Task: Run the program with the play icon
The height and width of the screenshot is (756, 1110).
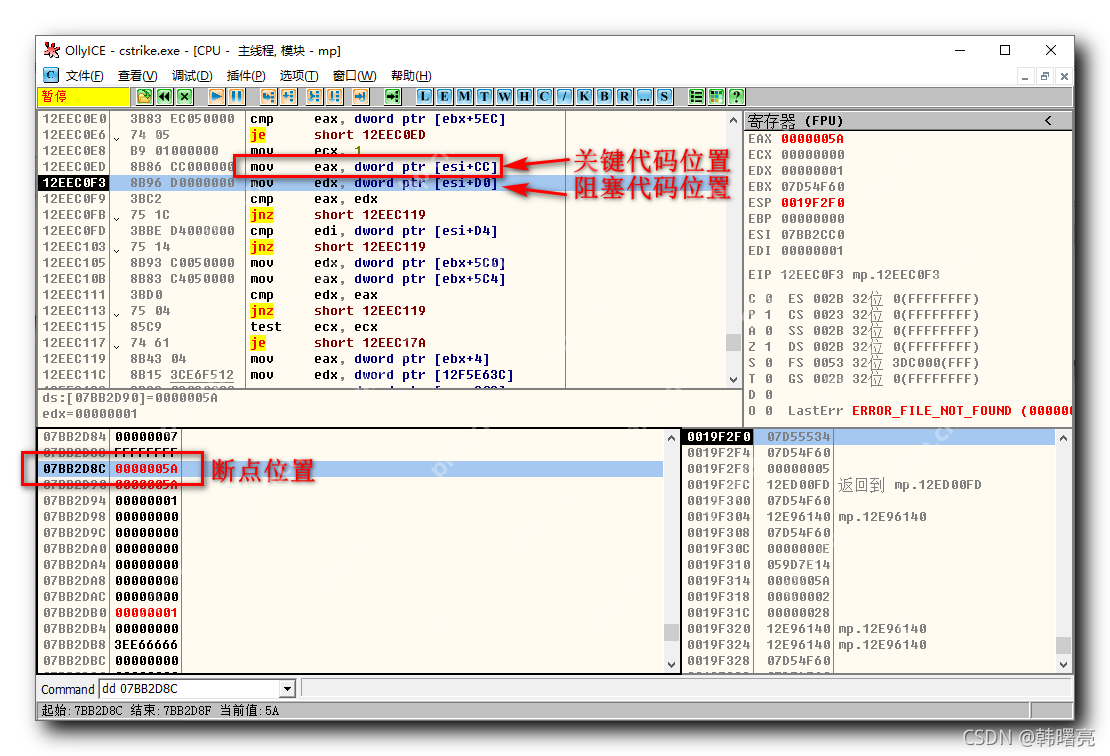Action: click(x=216, y=96)
